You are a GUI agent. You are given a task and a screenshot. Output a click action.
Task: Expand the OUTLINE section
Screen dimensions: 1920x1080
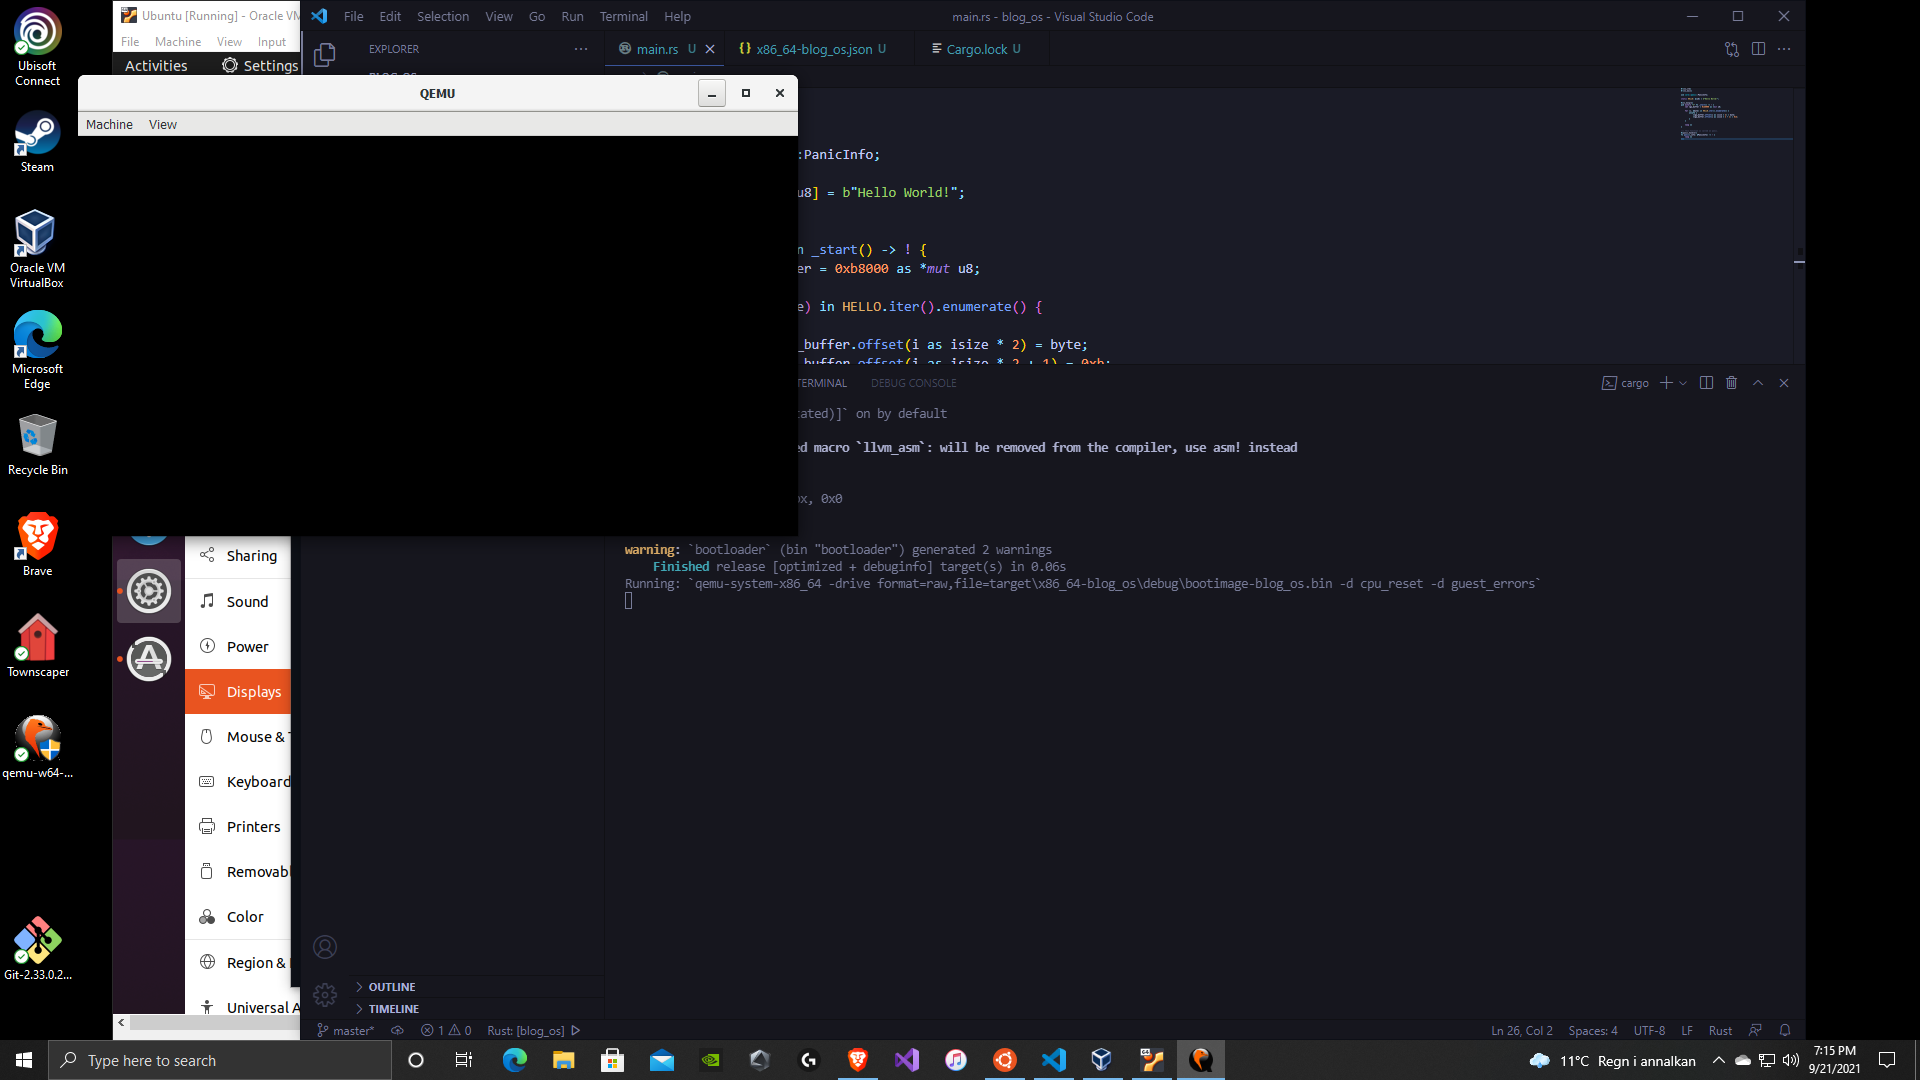[x=476, y=987]
